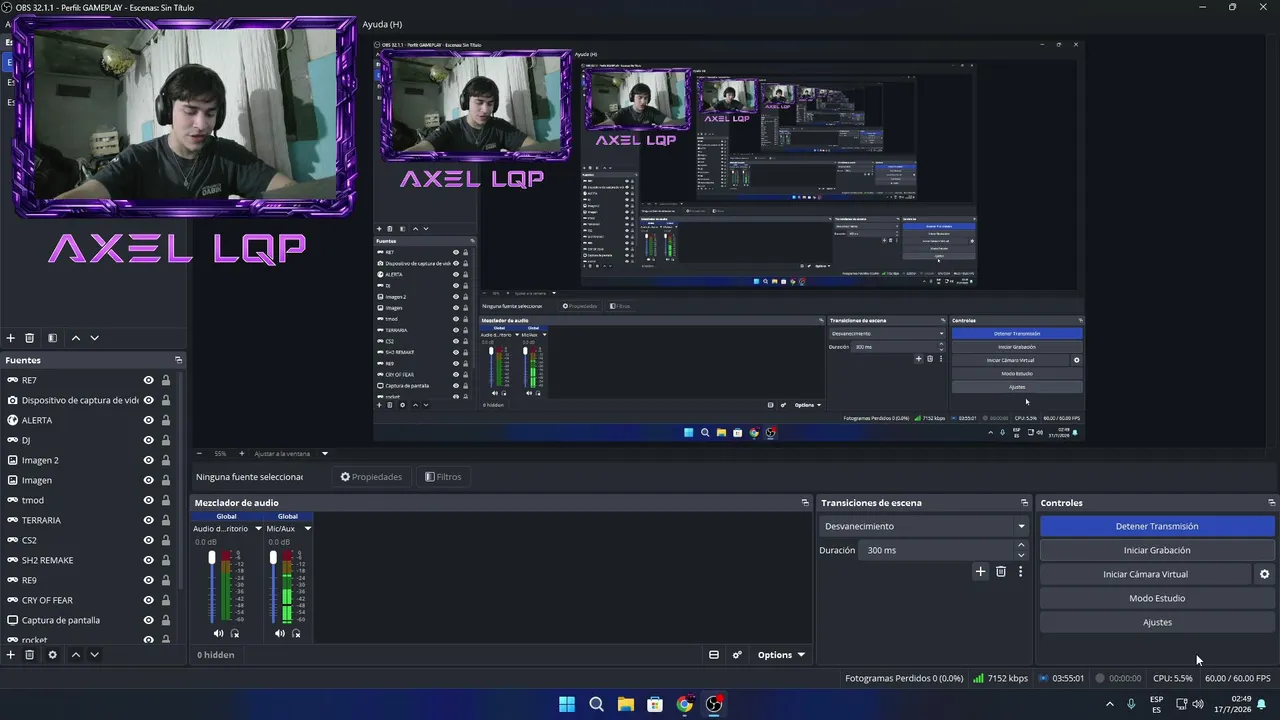
Task: Open source properties gear below sources list
Action: click(53, 655)
